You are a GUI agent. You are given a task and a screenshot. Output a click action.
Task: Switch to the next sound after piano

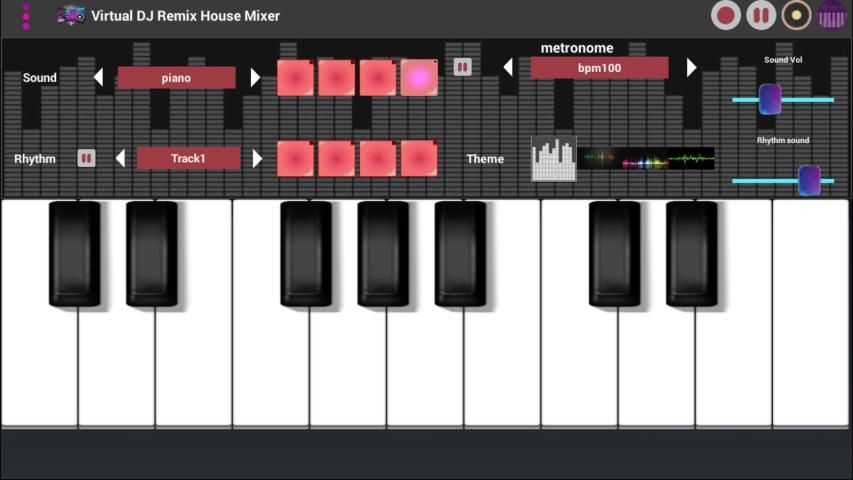[255, 78]
